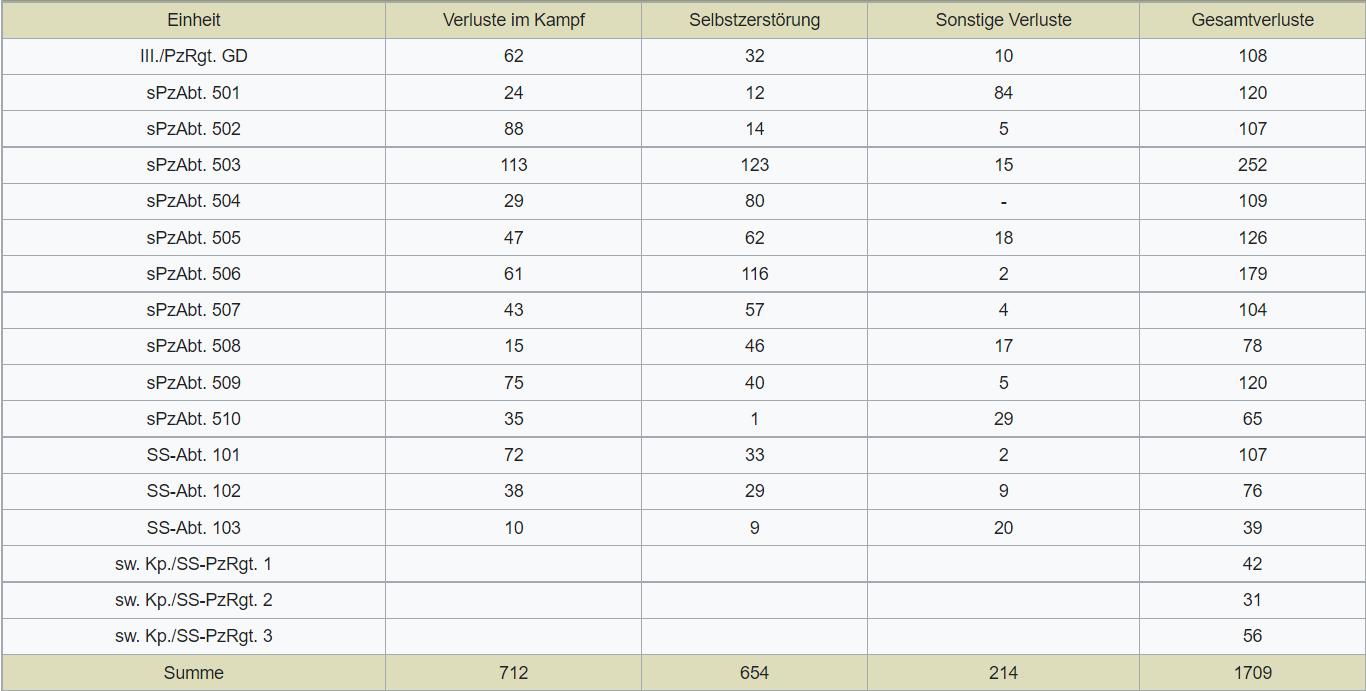
Task: Select the Verluste im Kampf header
Action: (513, 20)
